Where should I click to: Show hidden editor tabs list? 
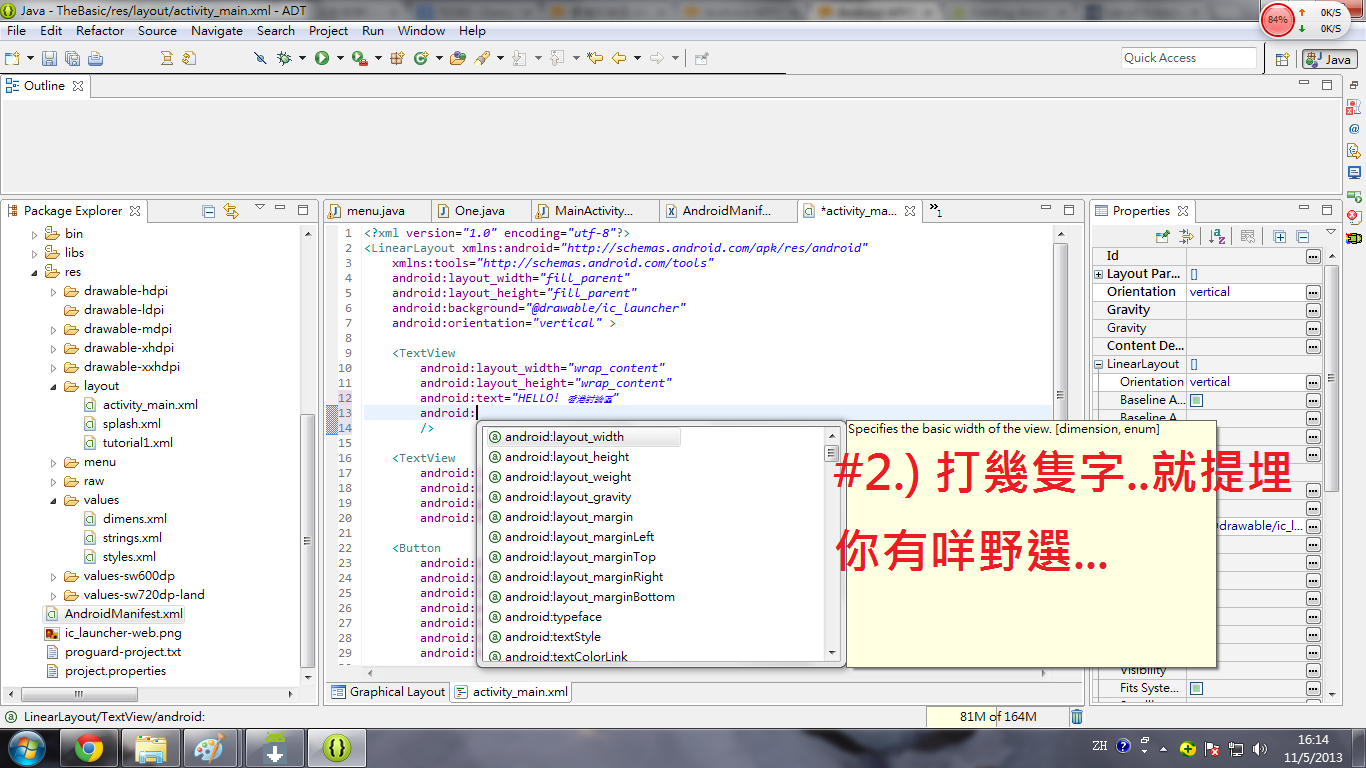coord(936,210)
